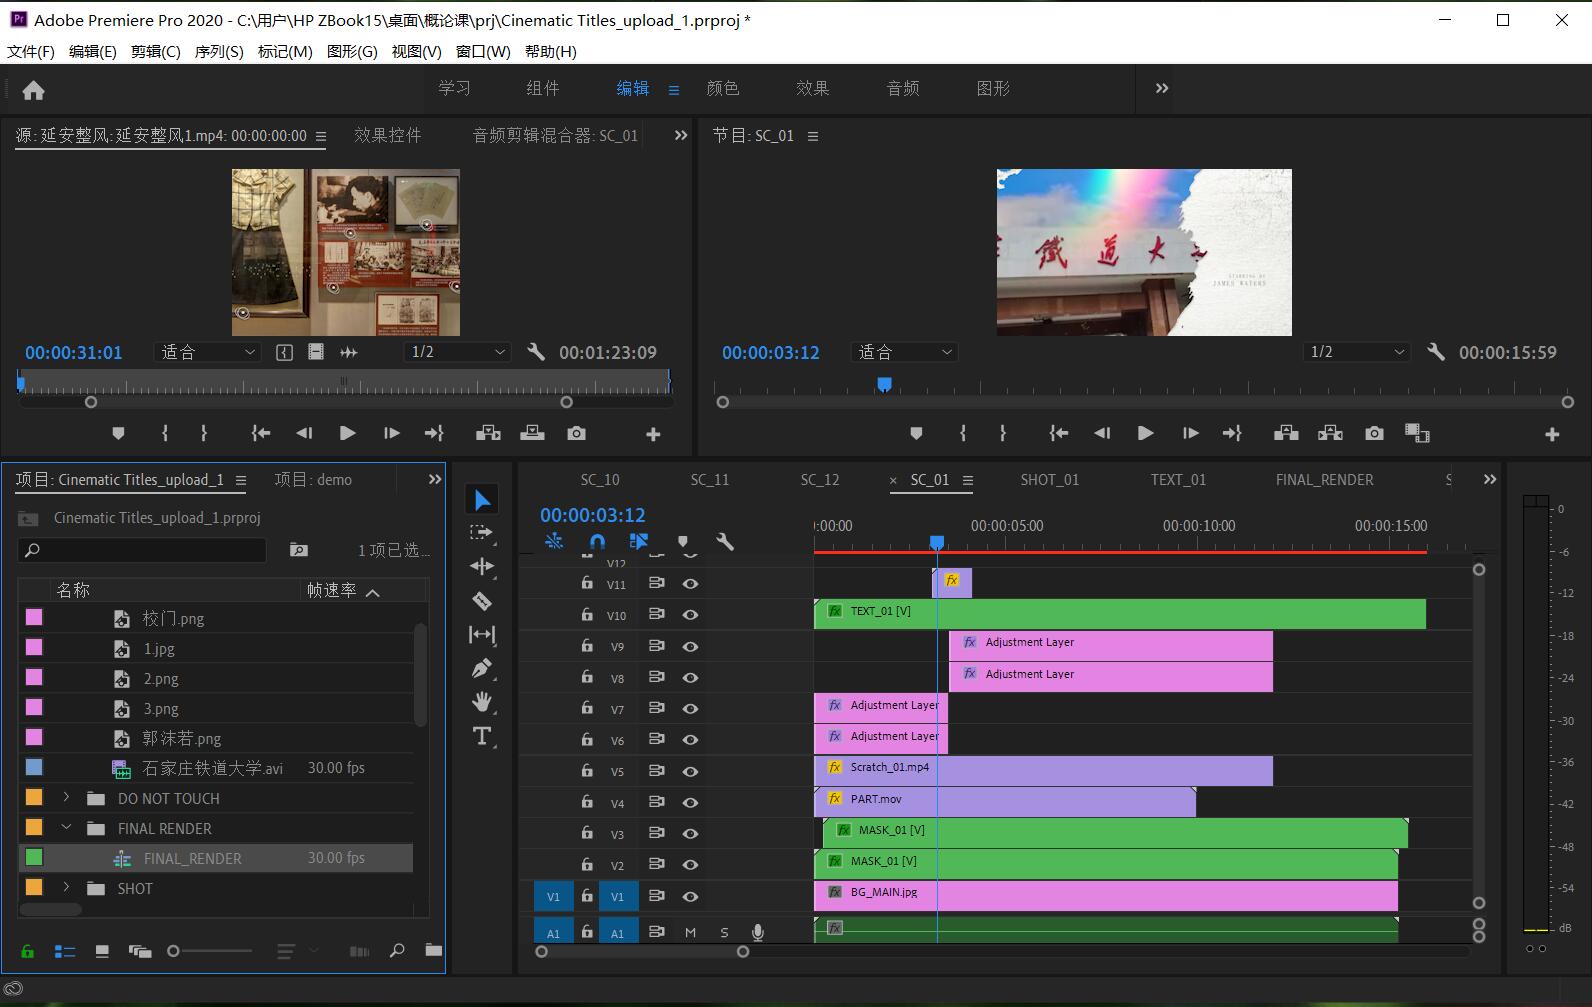Viewport: 1592px width, 1007px height.
Task: Open Program monitor playback resolution dropdown
Action: click(x=1358, y=352)
